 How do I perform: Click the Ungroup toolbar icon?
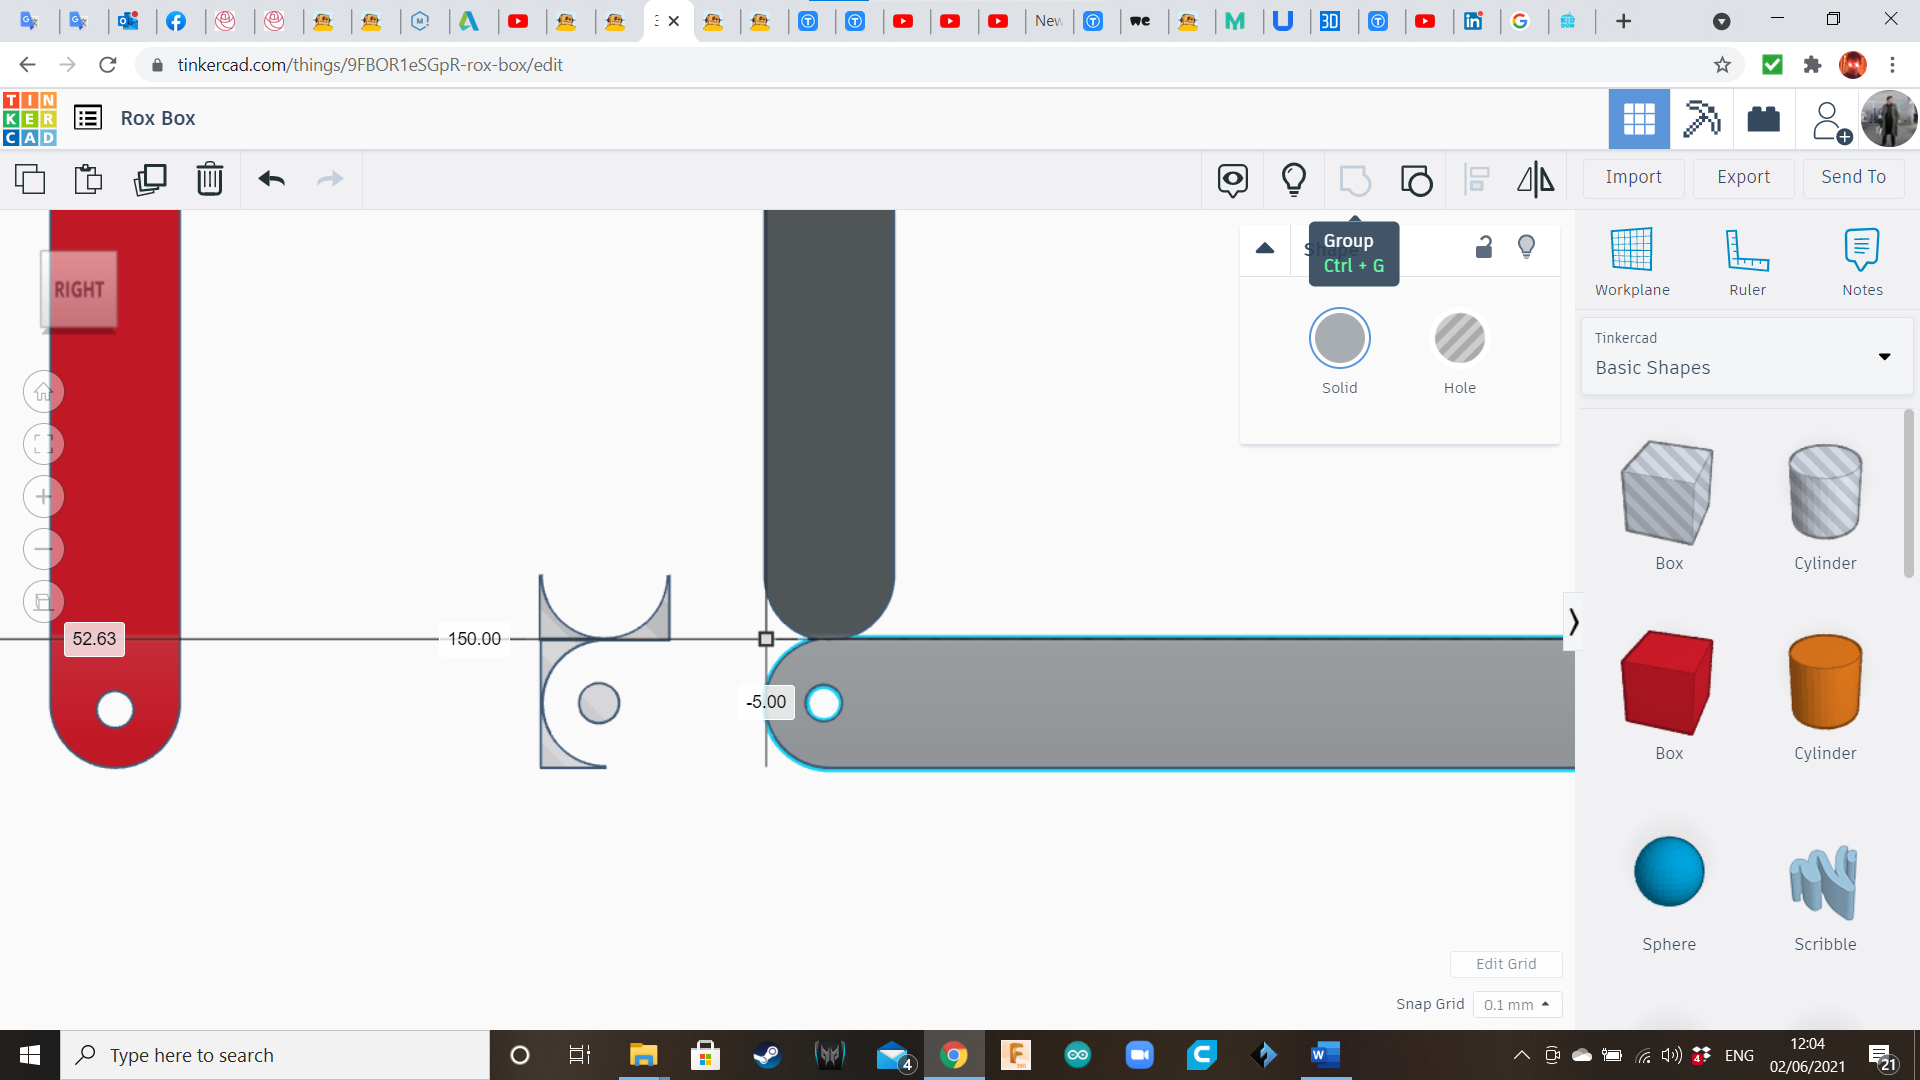(1416, 180)
